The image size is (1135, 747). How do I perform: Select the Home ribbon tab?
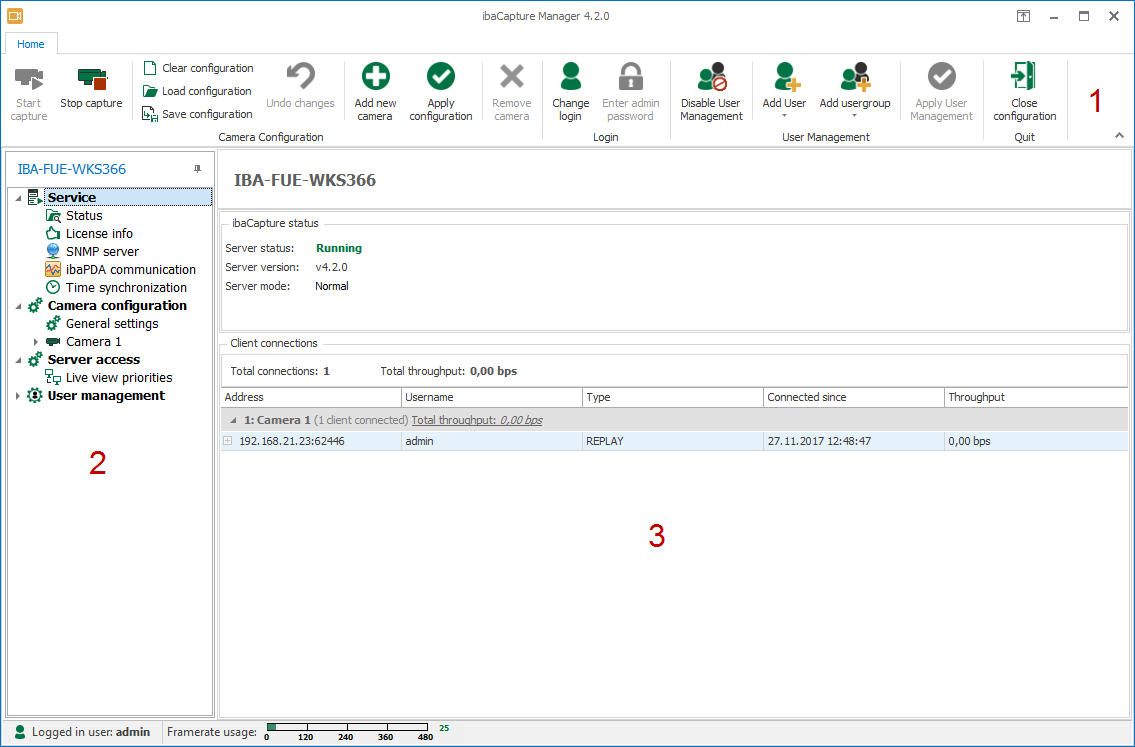31,44
